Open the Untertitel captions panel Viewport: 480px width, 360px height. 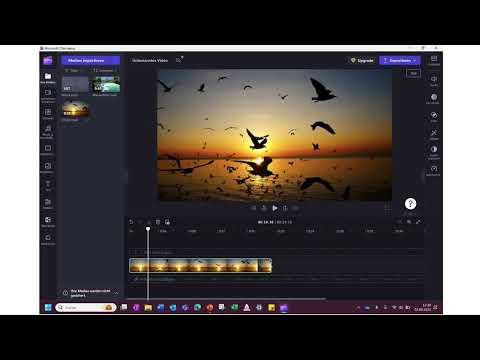pyautogui.click(x=434, y=61)
